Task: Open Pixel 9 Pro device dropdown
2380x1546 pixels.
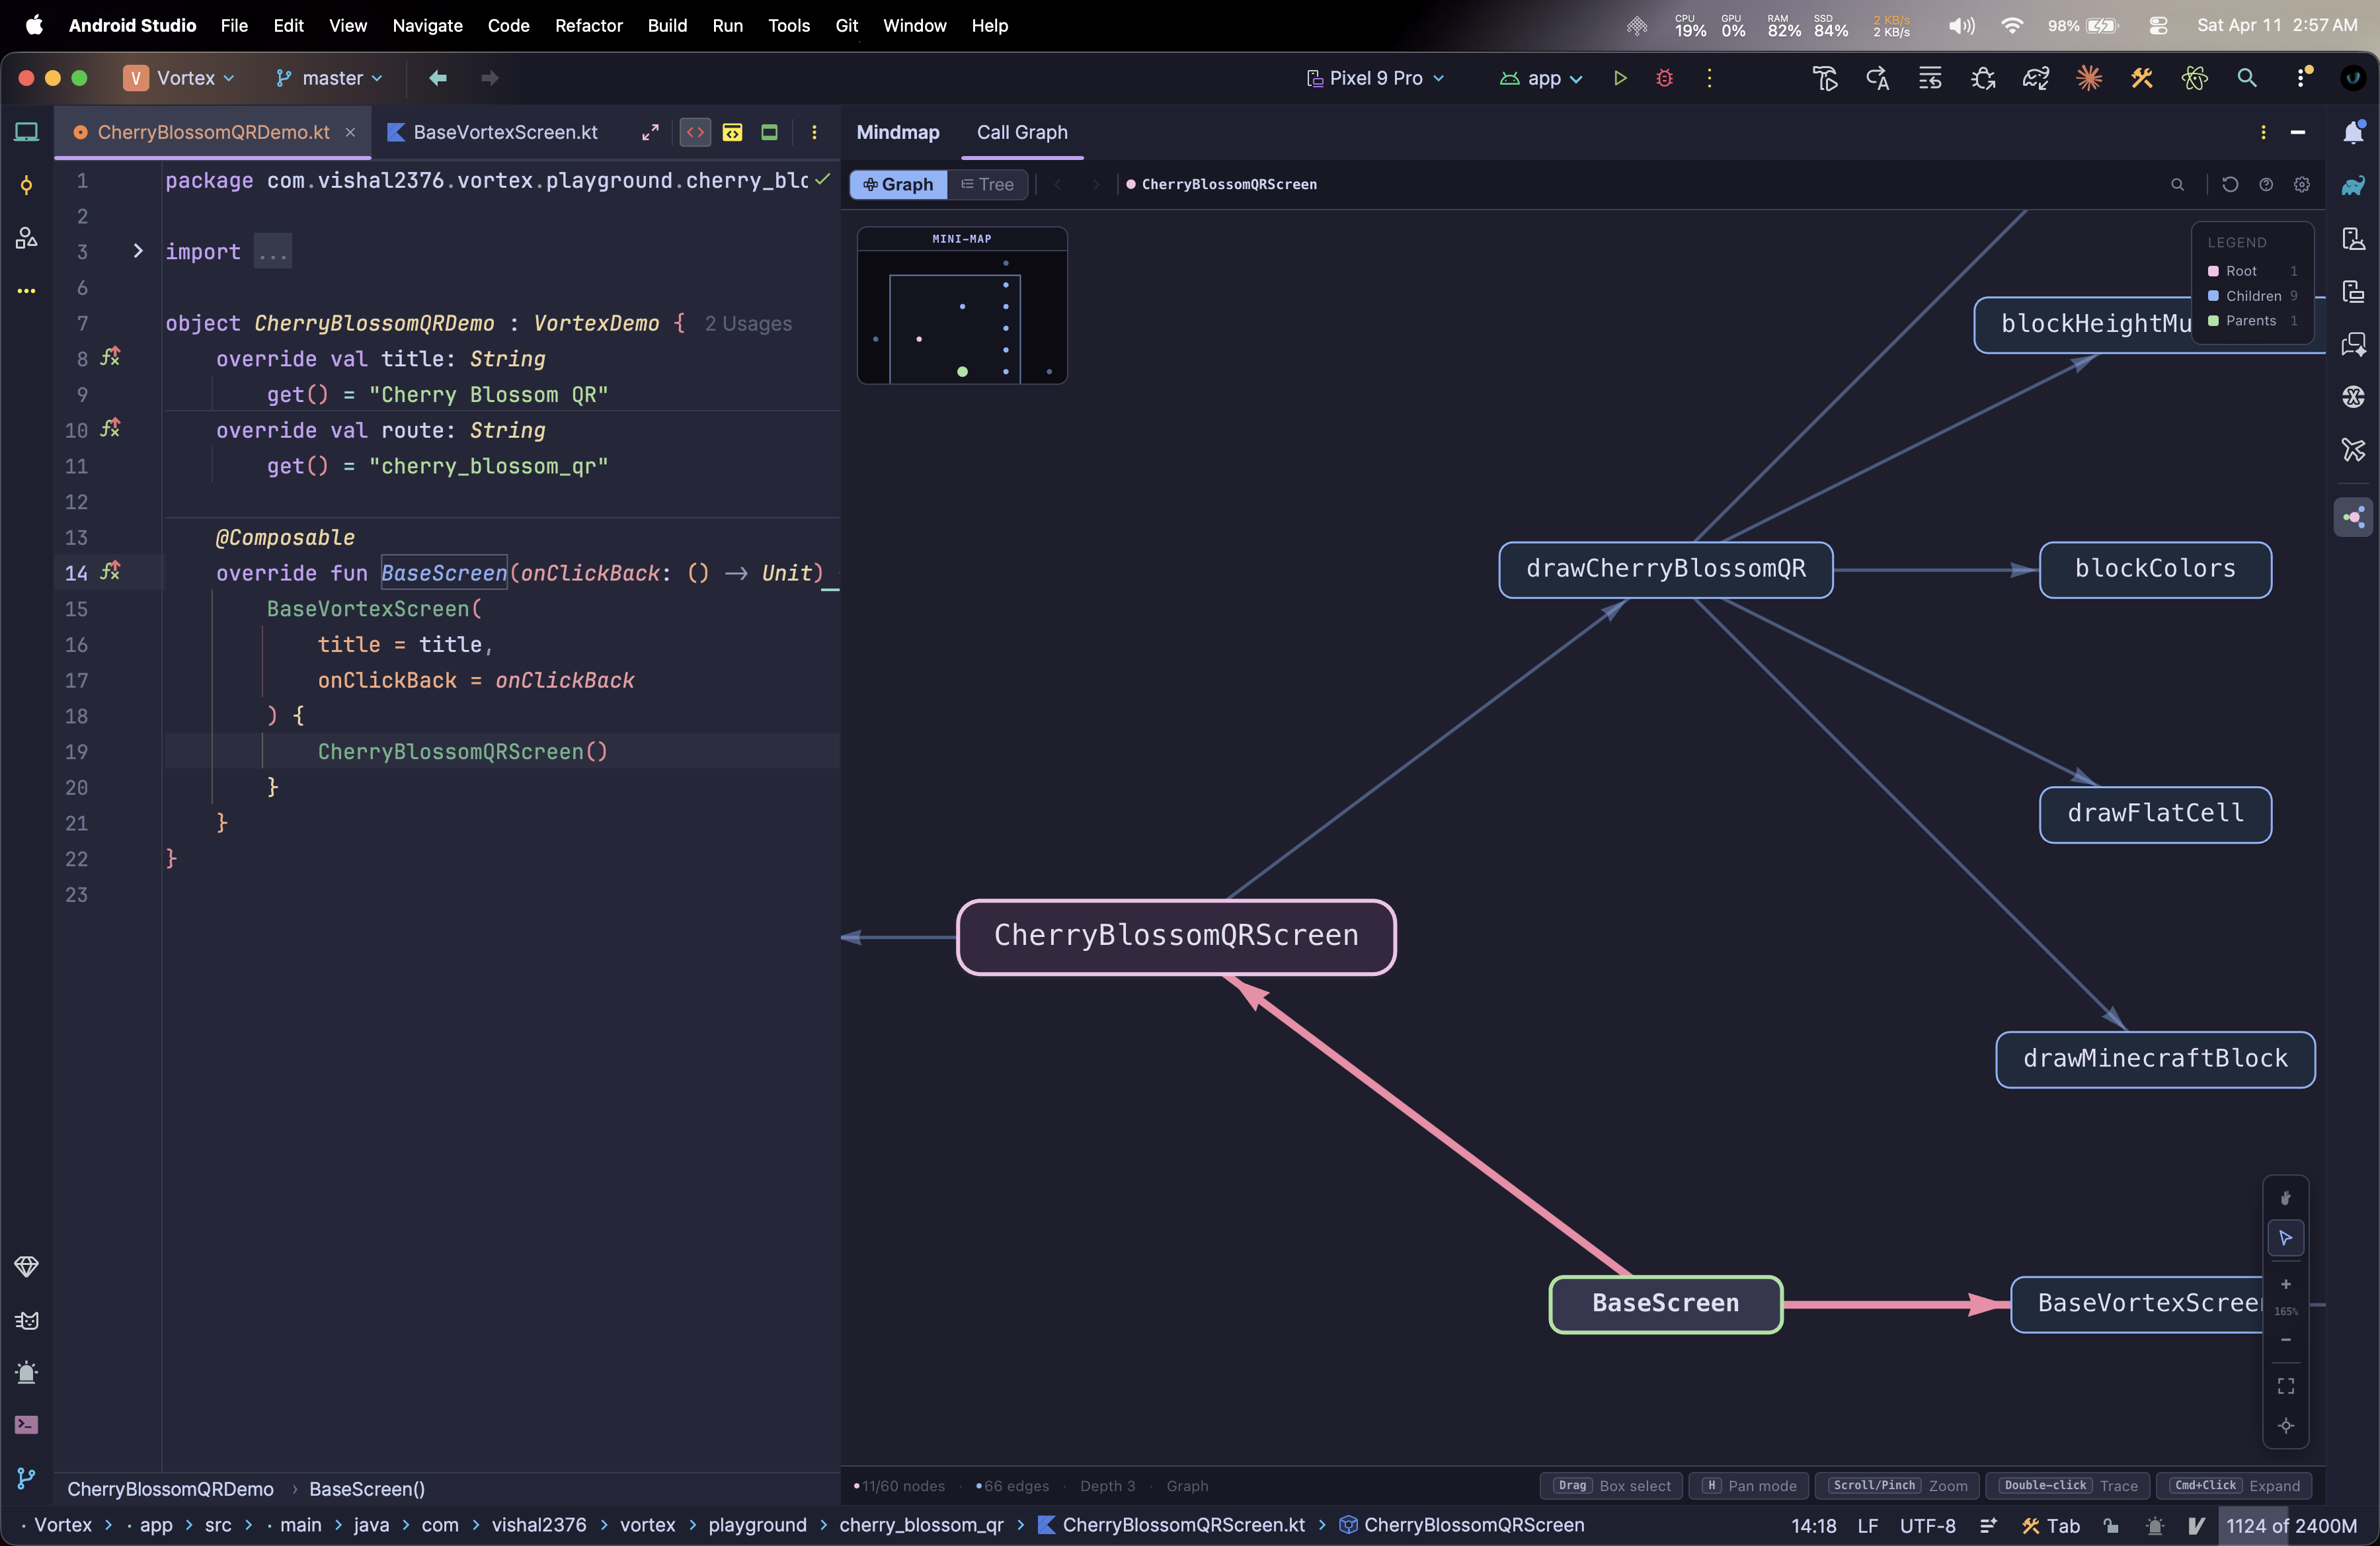Action: pyautogui.click(x=1376, y=78)
